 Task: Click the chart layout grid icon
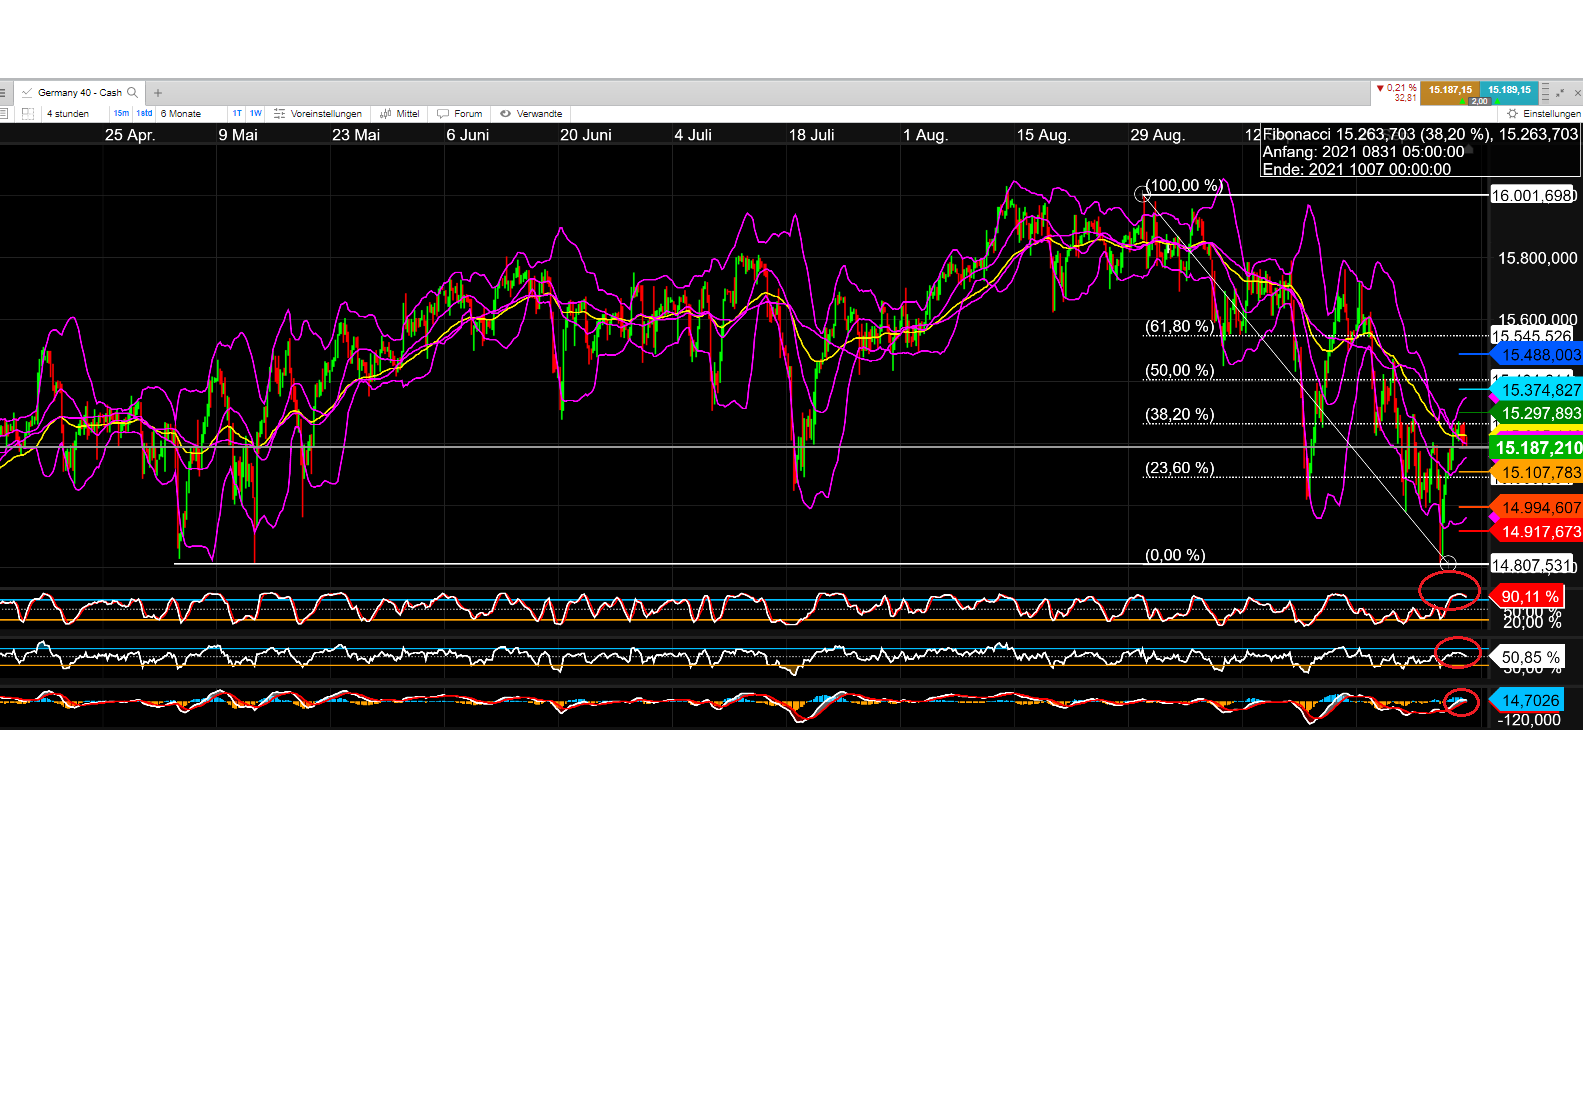pos(28,114)
